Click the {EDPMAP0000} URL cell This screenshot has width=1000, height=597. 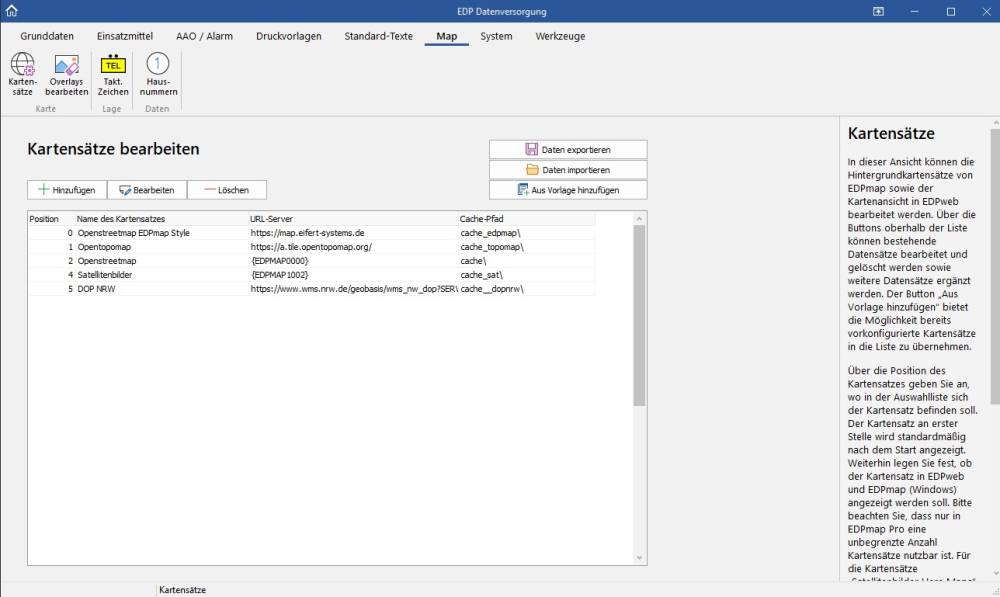(353, 261)
